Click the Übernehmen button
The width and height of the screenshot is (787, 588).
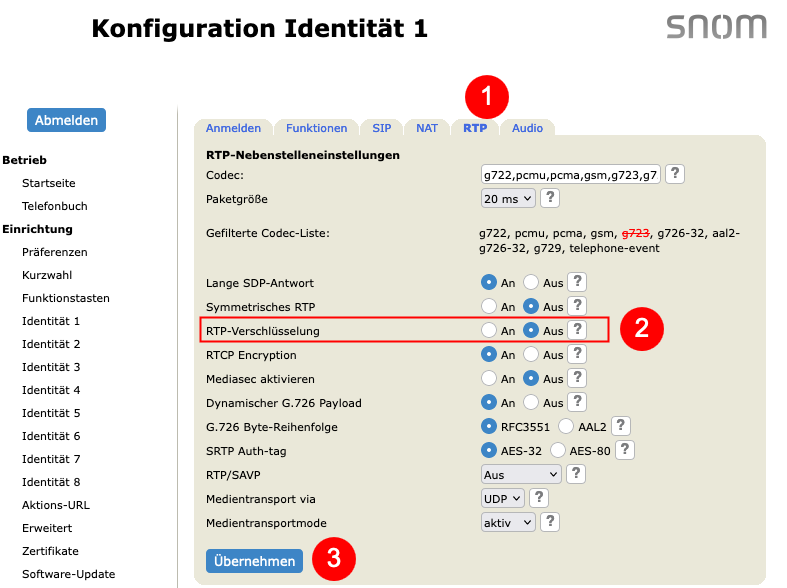[254, 561]
